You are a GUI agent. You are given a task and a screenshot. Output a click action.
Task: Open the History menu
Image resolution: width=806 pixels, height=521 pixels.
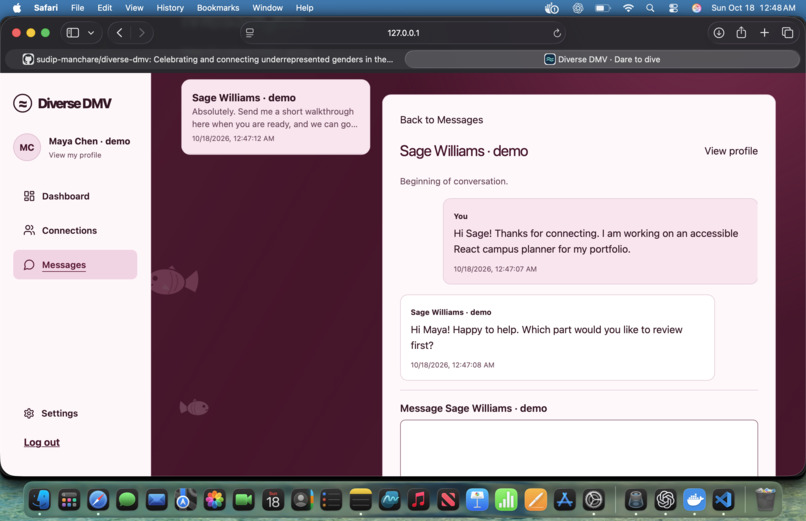(170, 8)
